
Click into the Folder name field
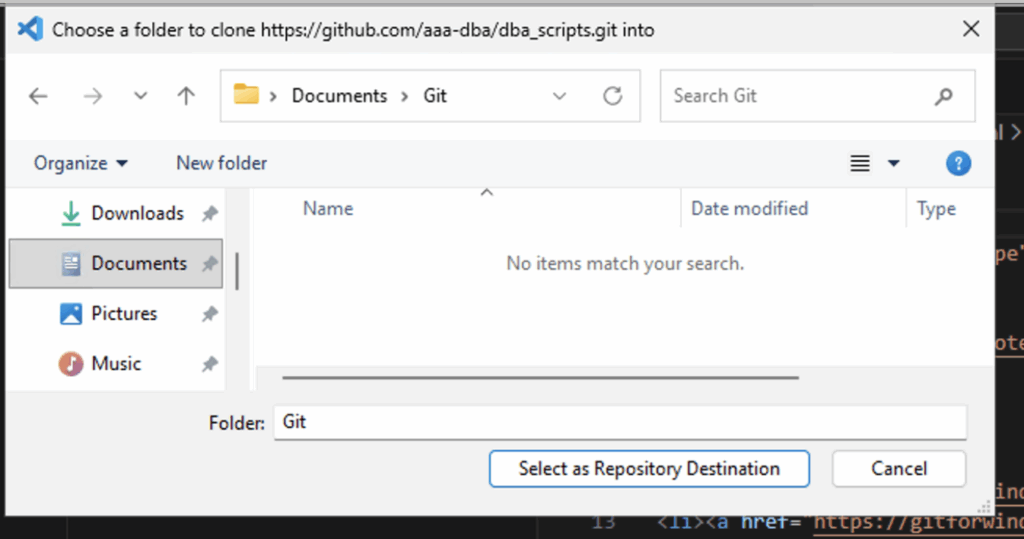pyautogui.click(x=620, y=422)
